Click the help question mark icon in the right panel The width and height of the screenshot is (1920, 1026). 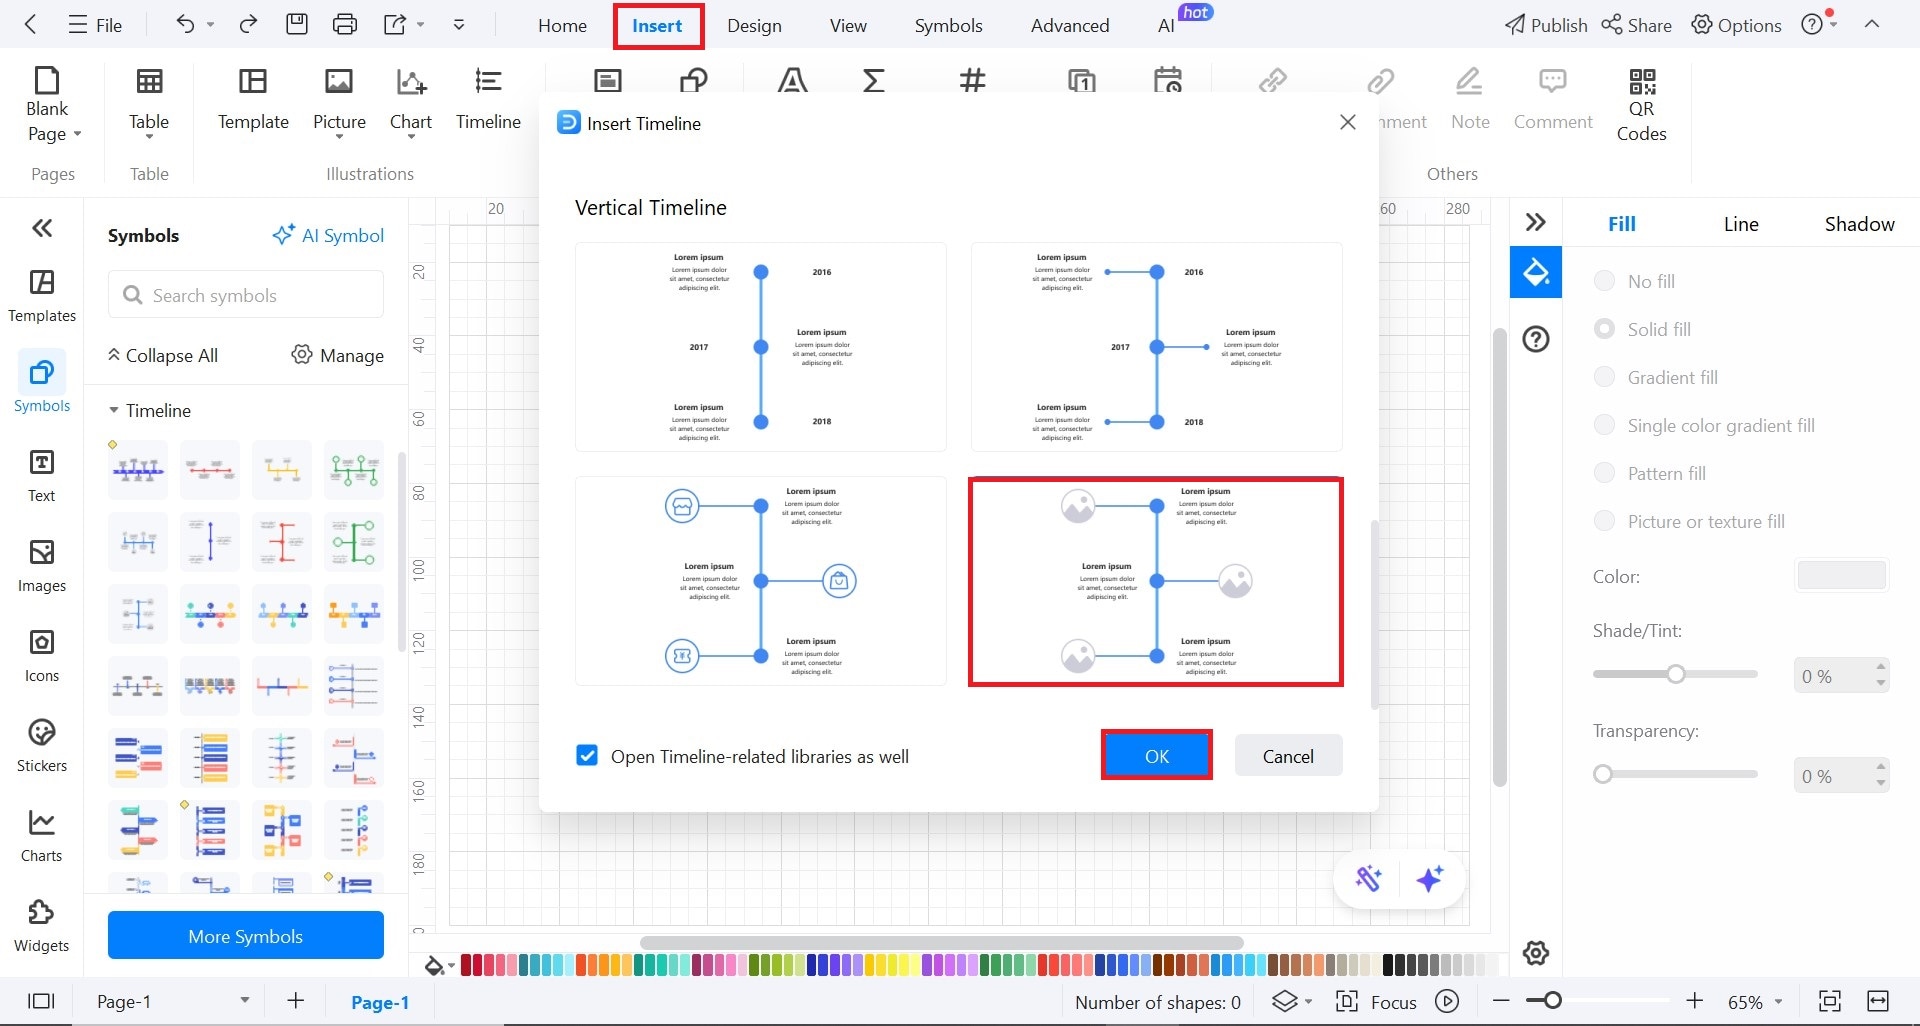(x=1536, y=339)
